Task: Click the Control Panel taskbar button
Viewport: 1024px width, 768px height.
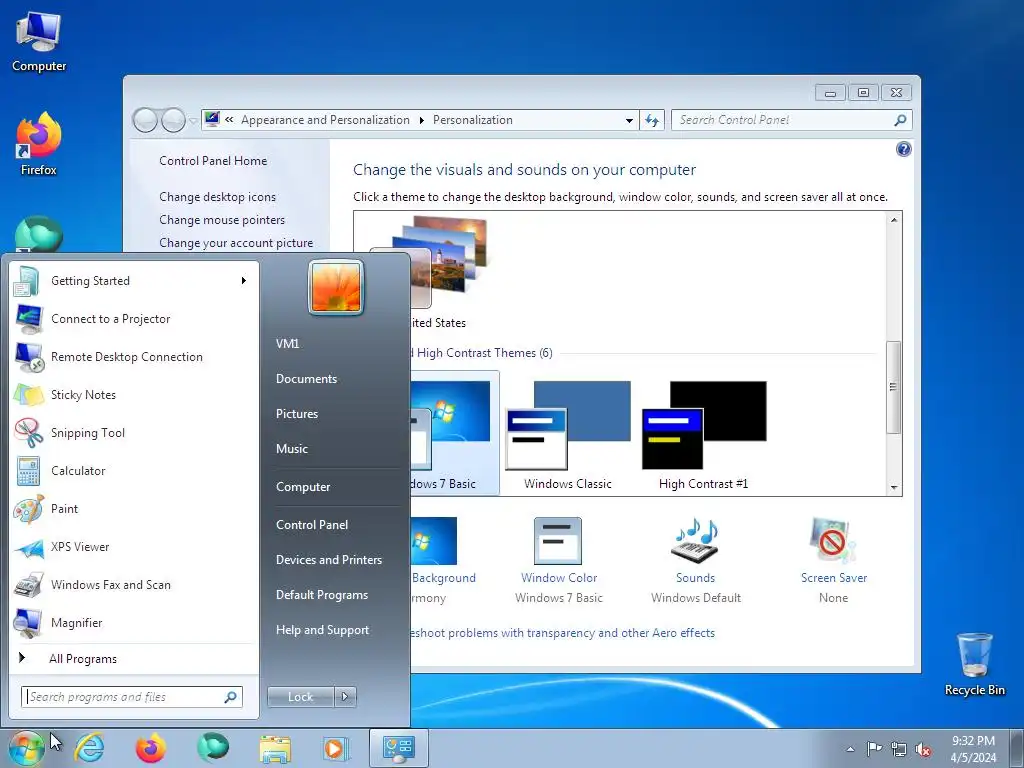Action: tap(399, 748)
